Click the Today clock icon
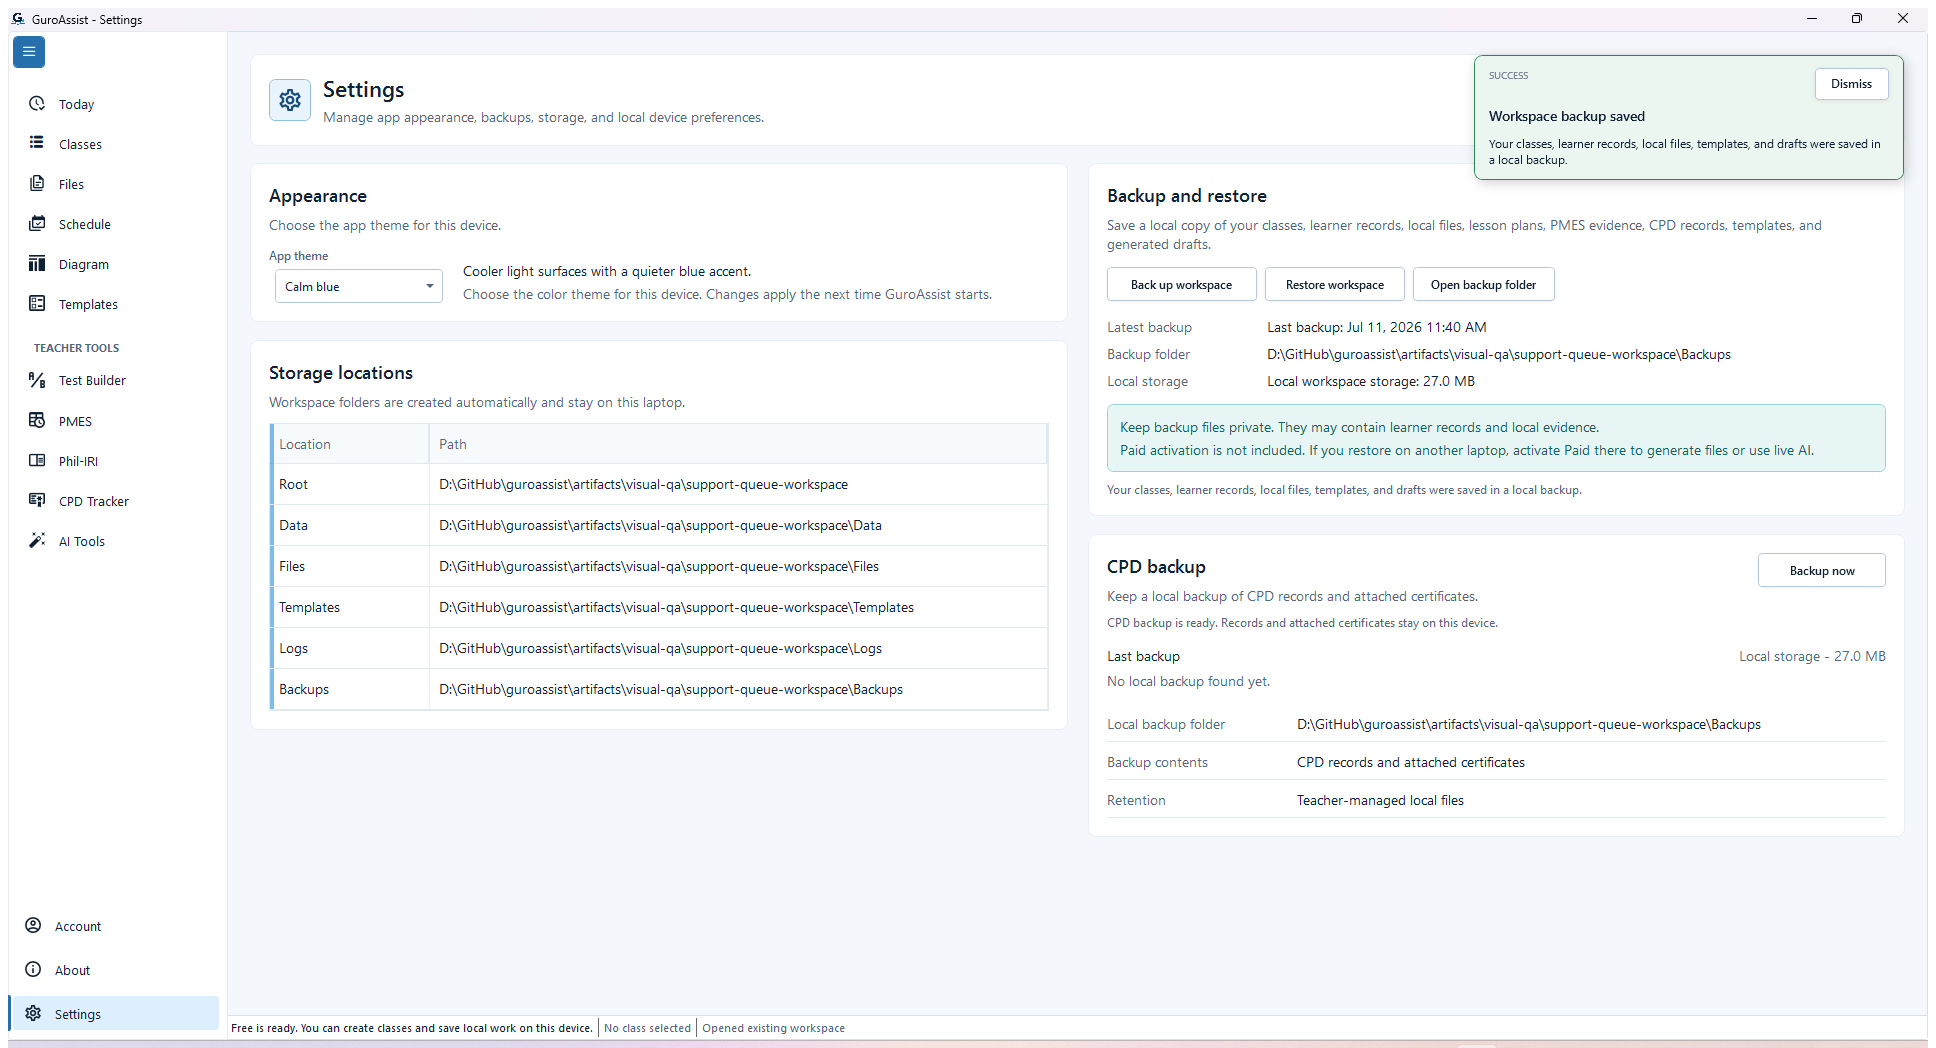Viewport: 1936px width, 1048px height. pos(37,104)
